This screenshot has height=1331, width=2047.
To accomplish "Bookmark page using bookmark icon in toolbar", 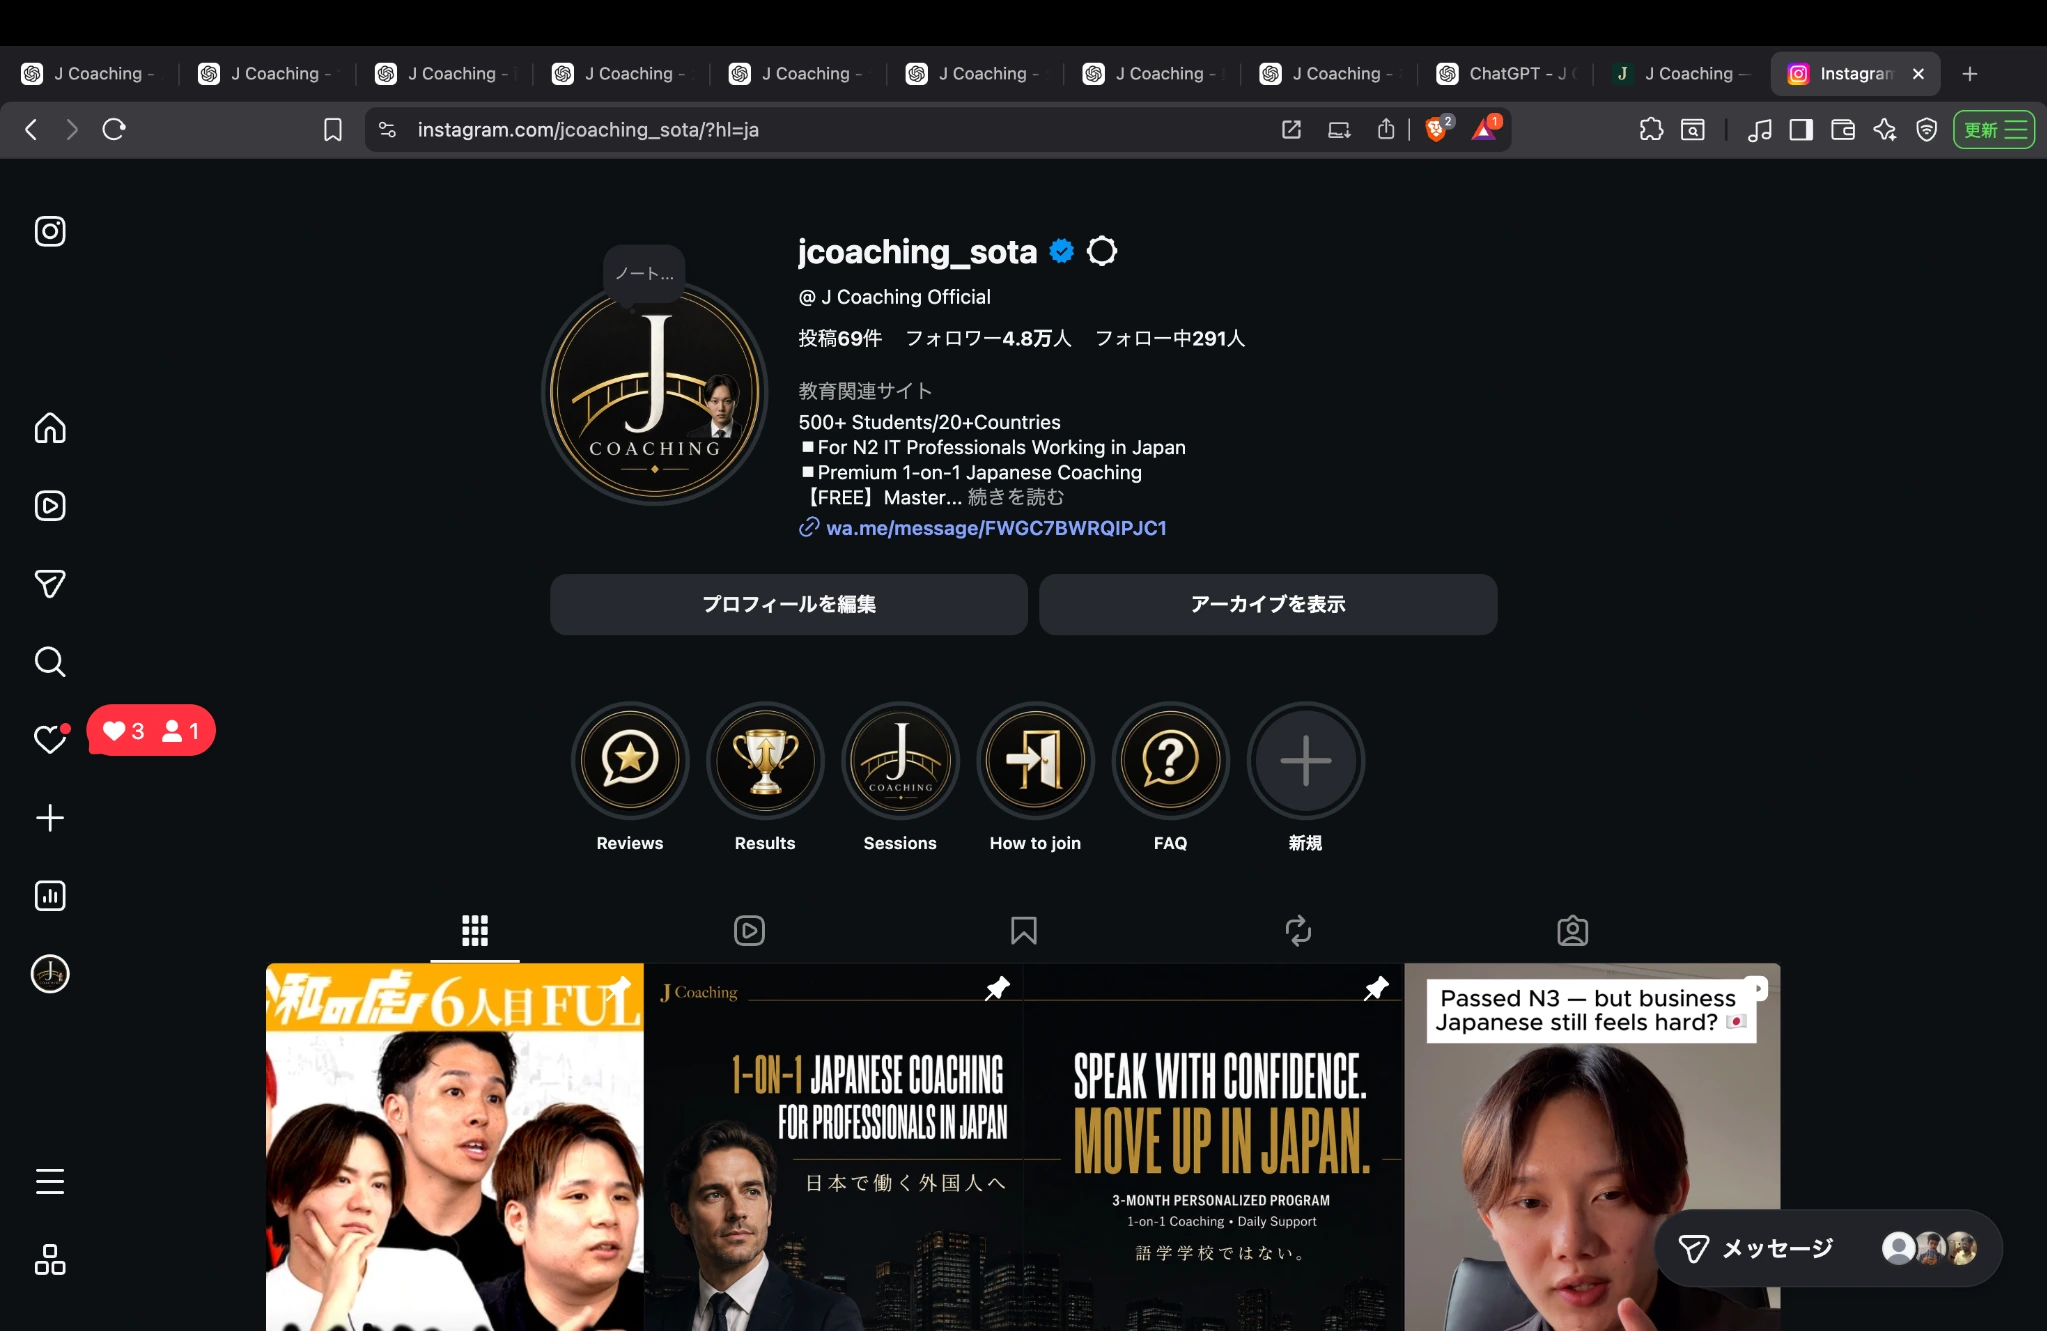I will pyautogui.click(x=332, y=129).
